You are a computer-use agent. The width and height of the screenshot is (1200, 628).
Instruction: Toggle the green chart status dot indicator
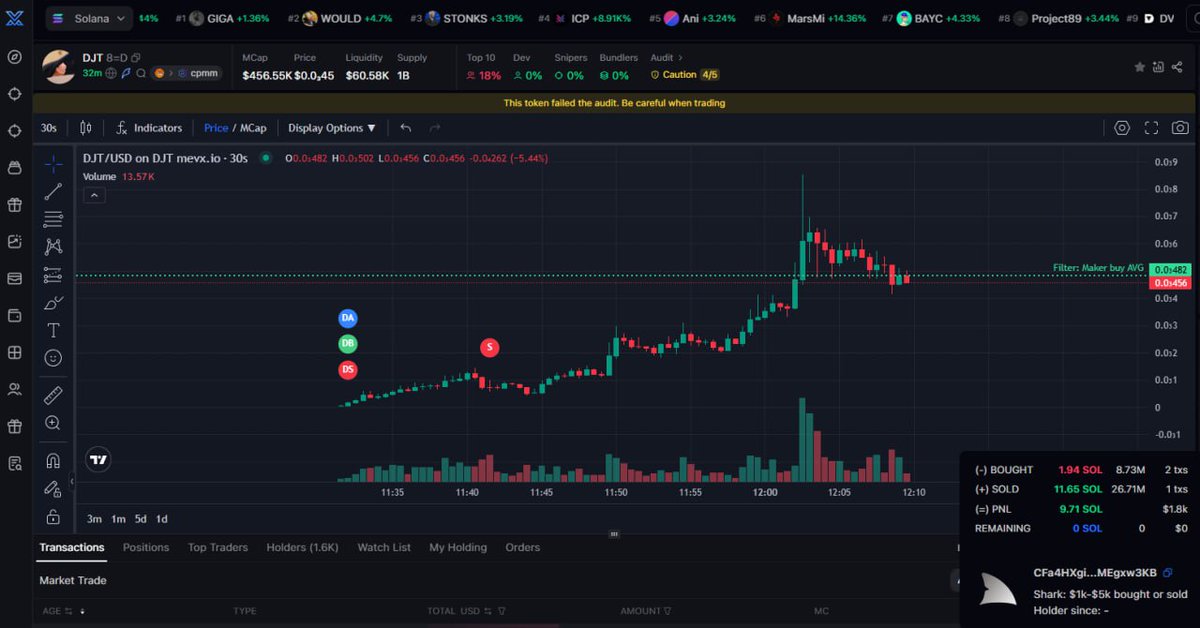point(265,157)
